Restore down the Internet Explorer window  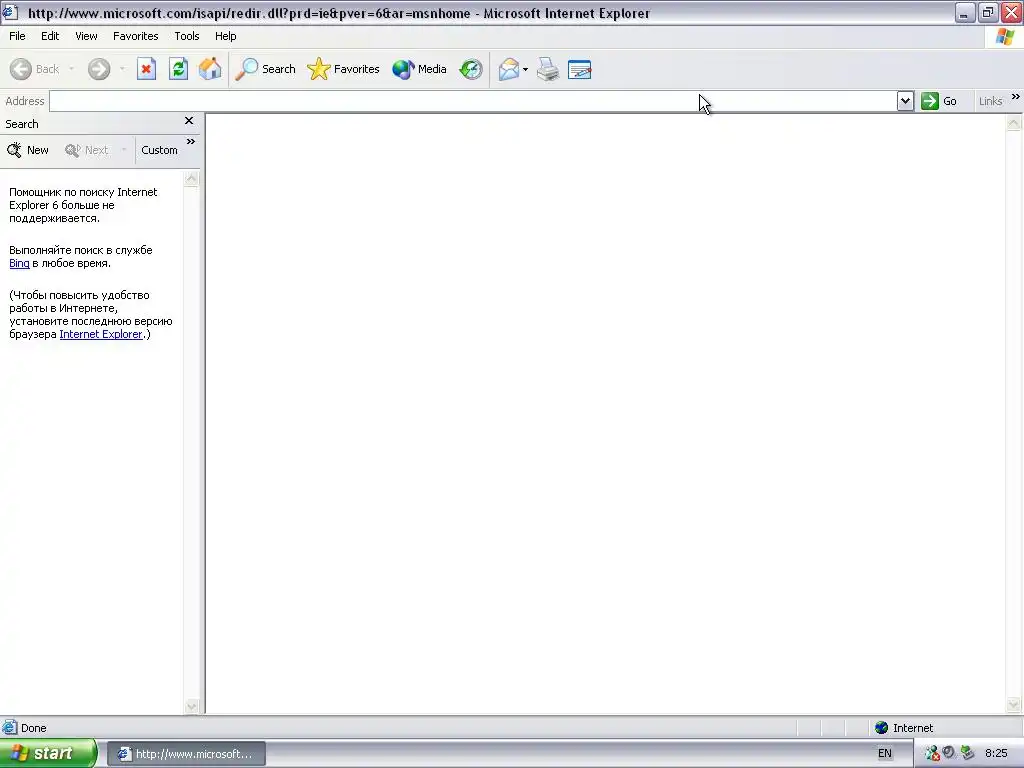988,12
